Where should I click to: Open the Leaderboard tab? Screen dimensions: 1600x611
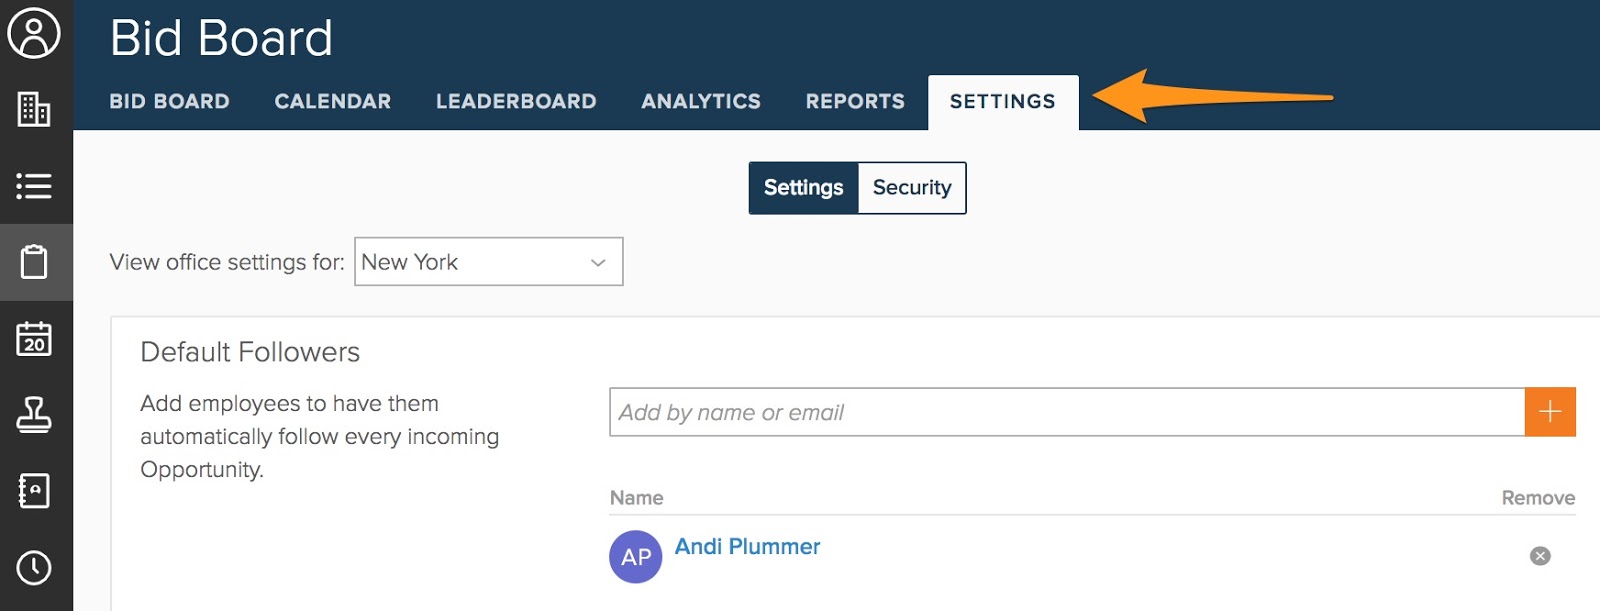[516, 102]
